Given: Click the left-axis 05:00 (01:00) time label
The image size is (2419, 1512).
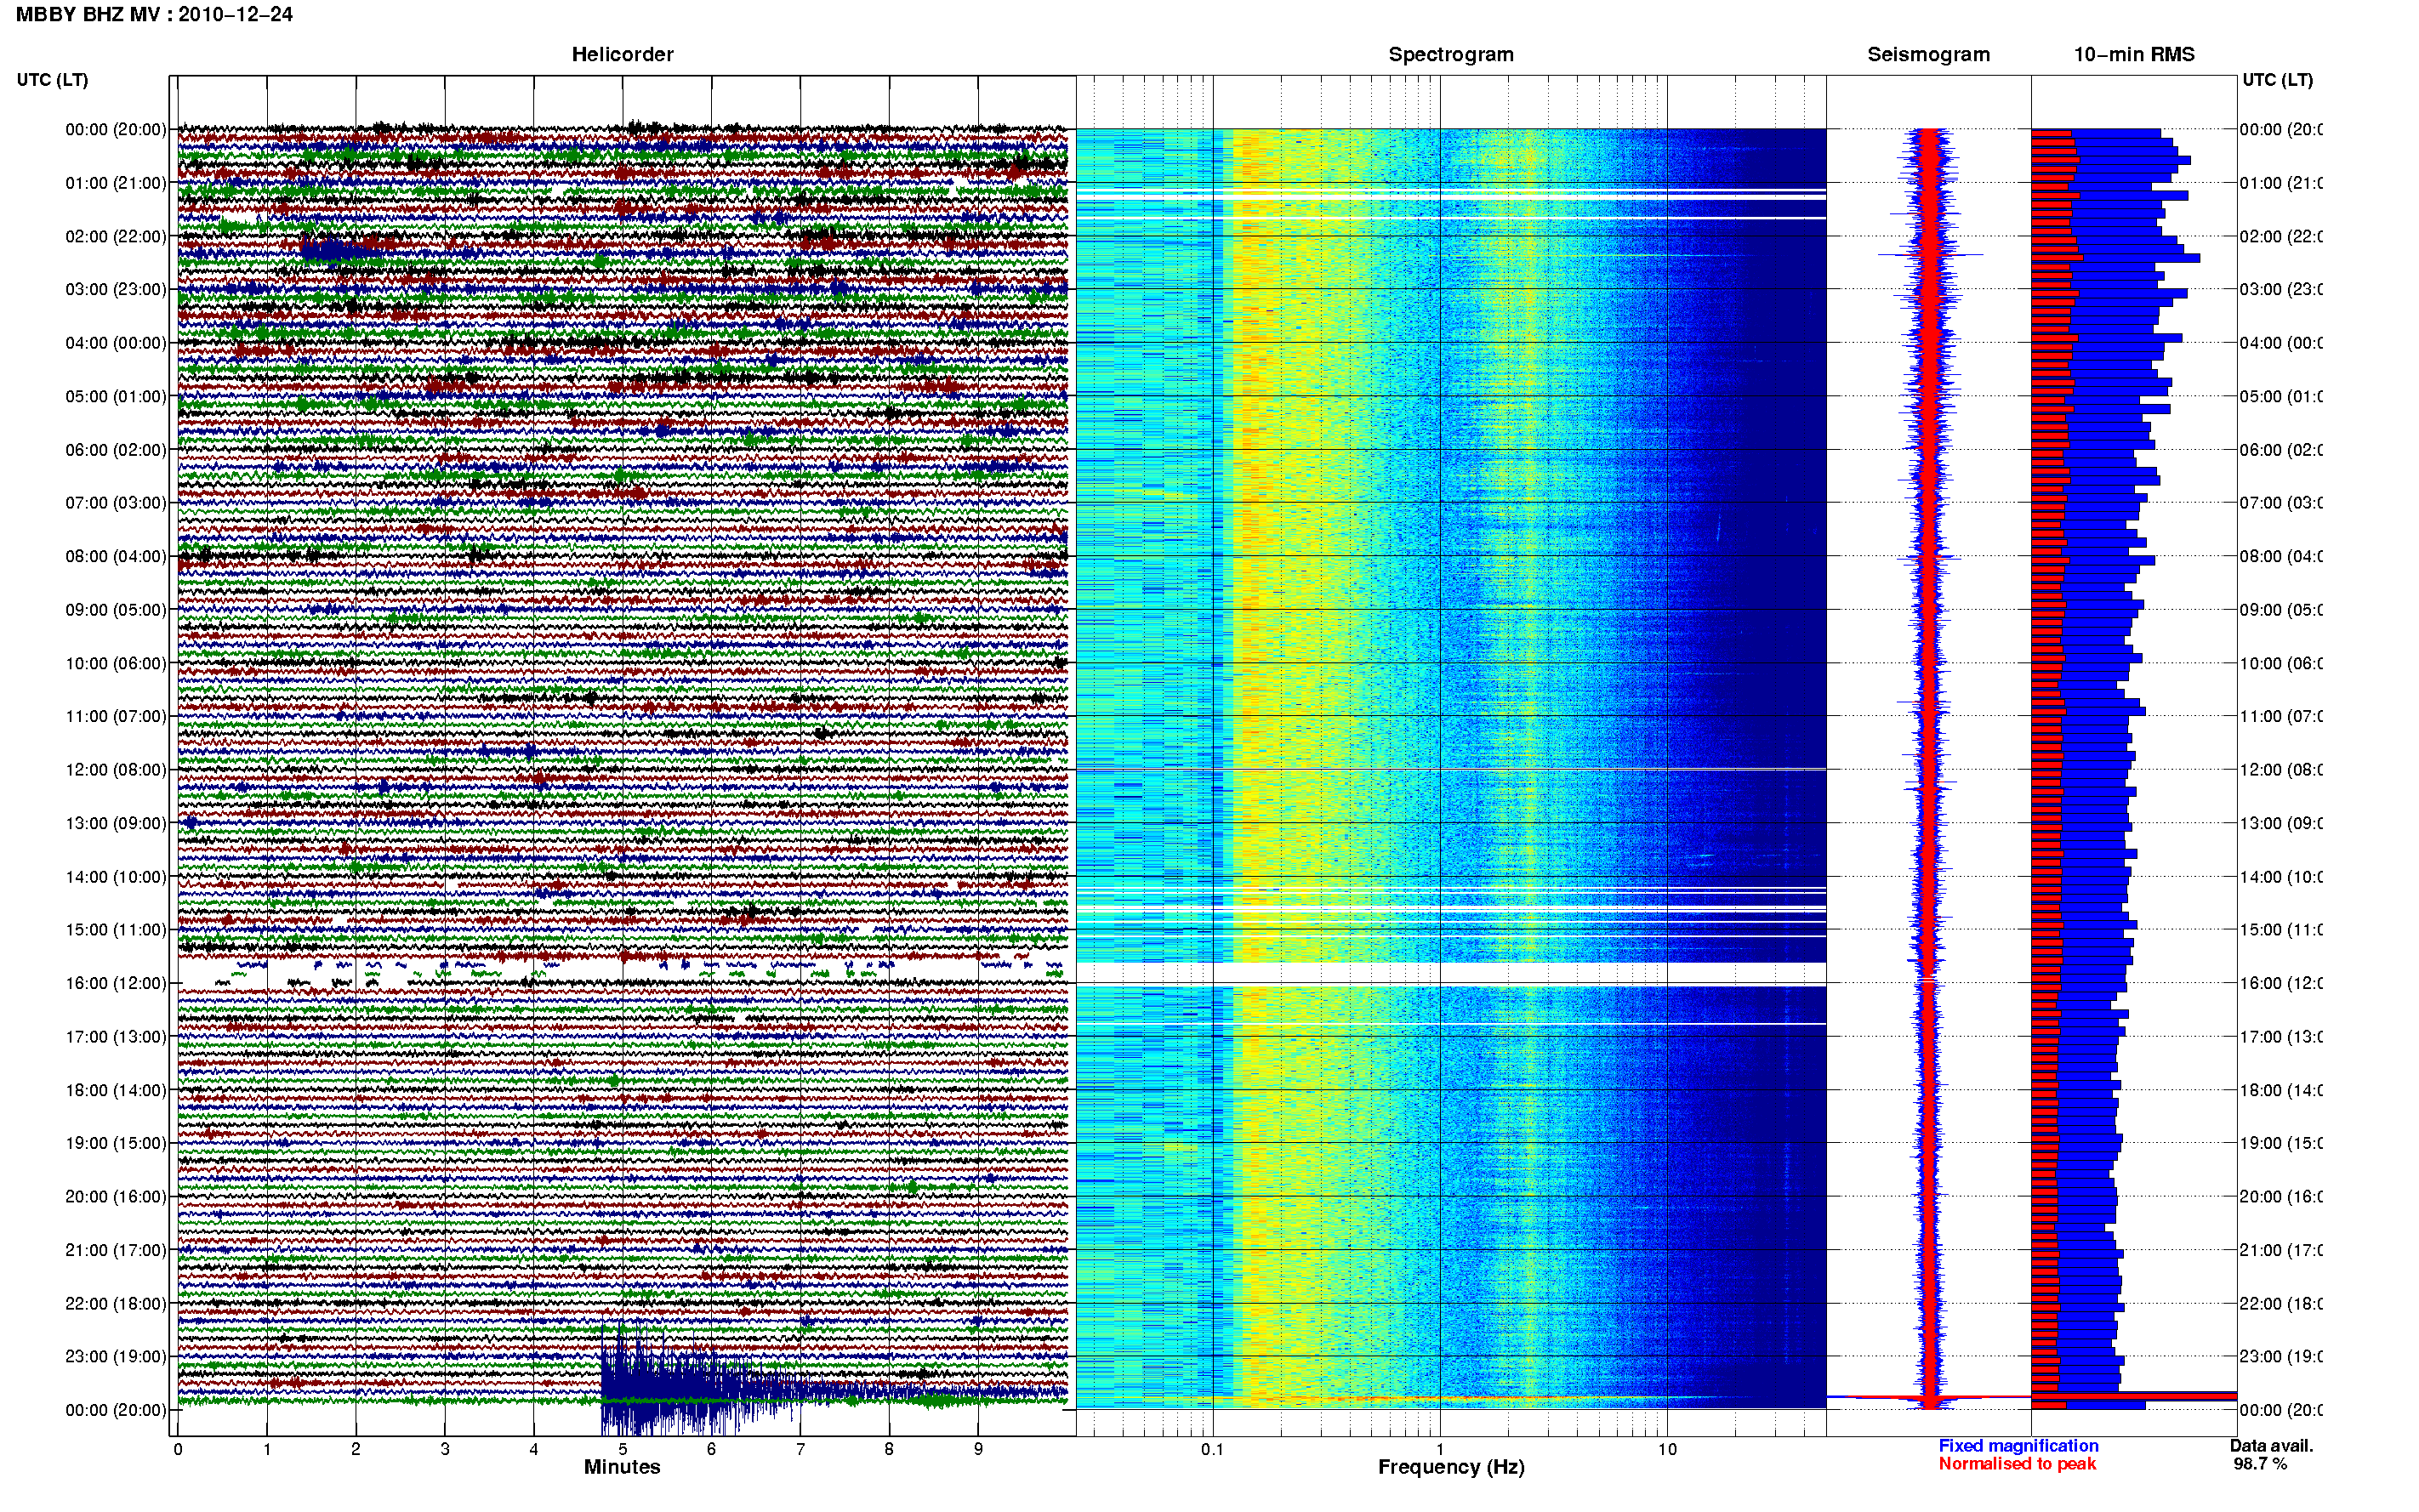Looking at the screenshot, I should tap(116, 396).
